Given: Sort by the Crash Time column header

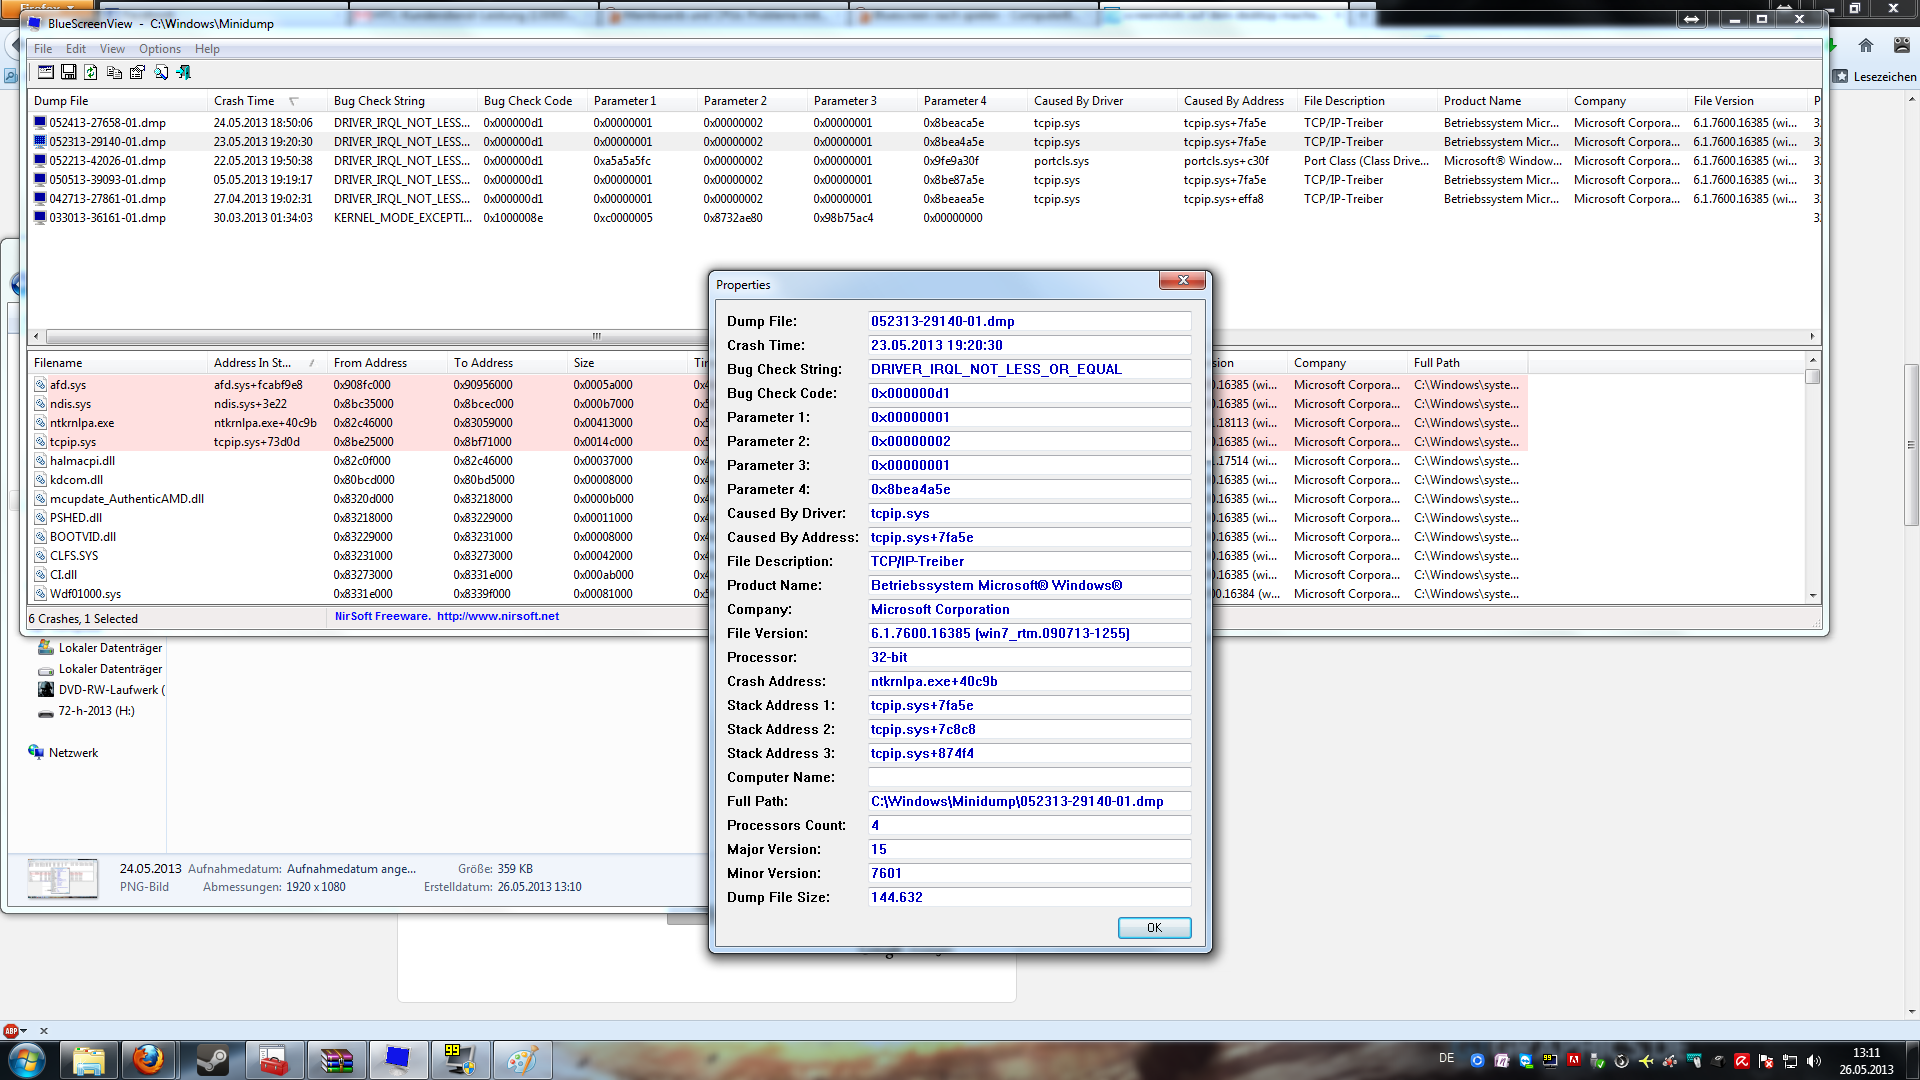Looking at the screenshot, I should point(244,101).
